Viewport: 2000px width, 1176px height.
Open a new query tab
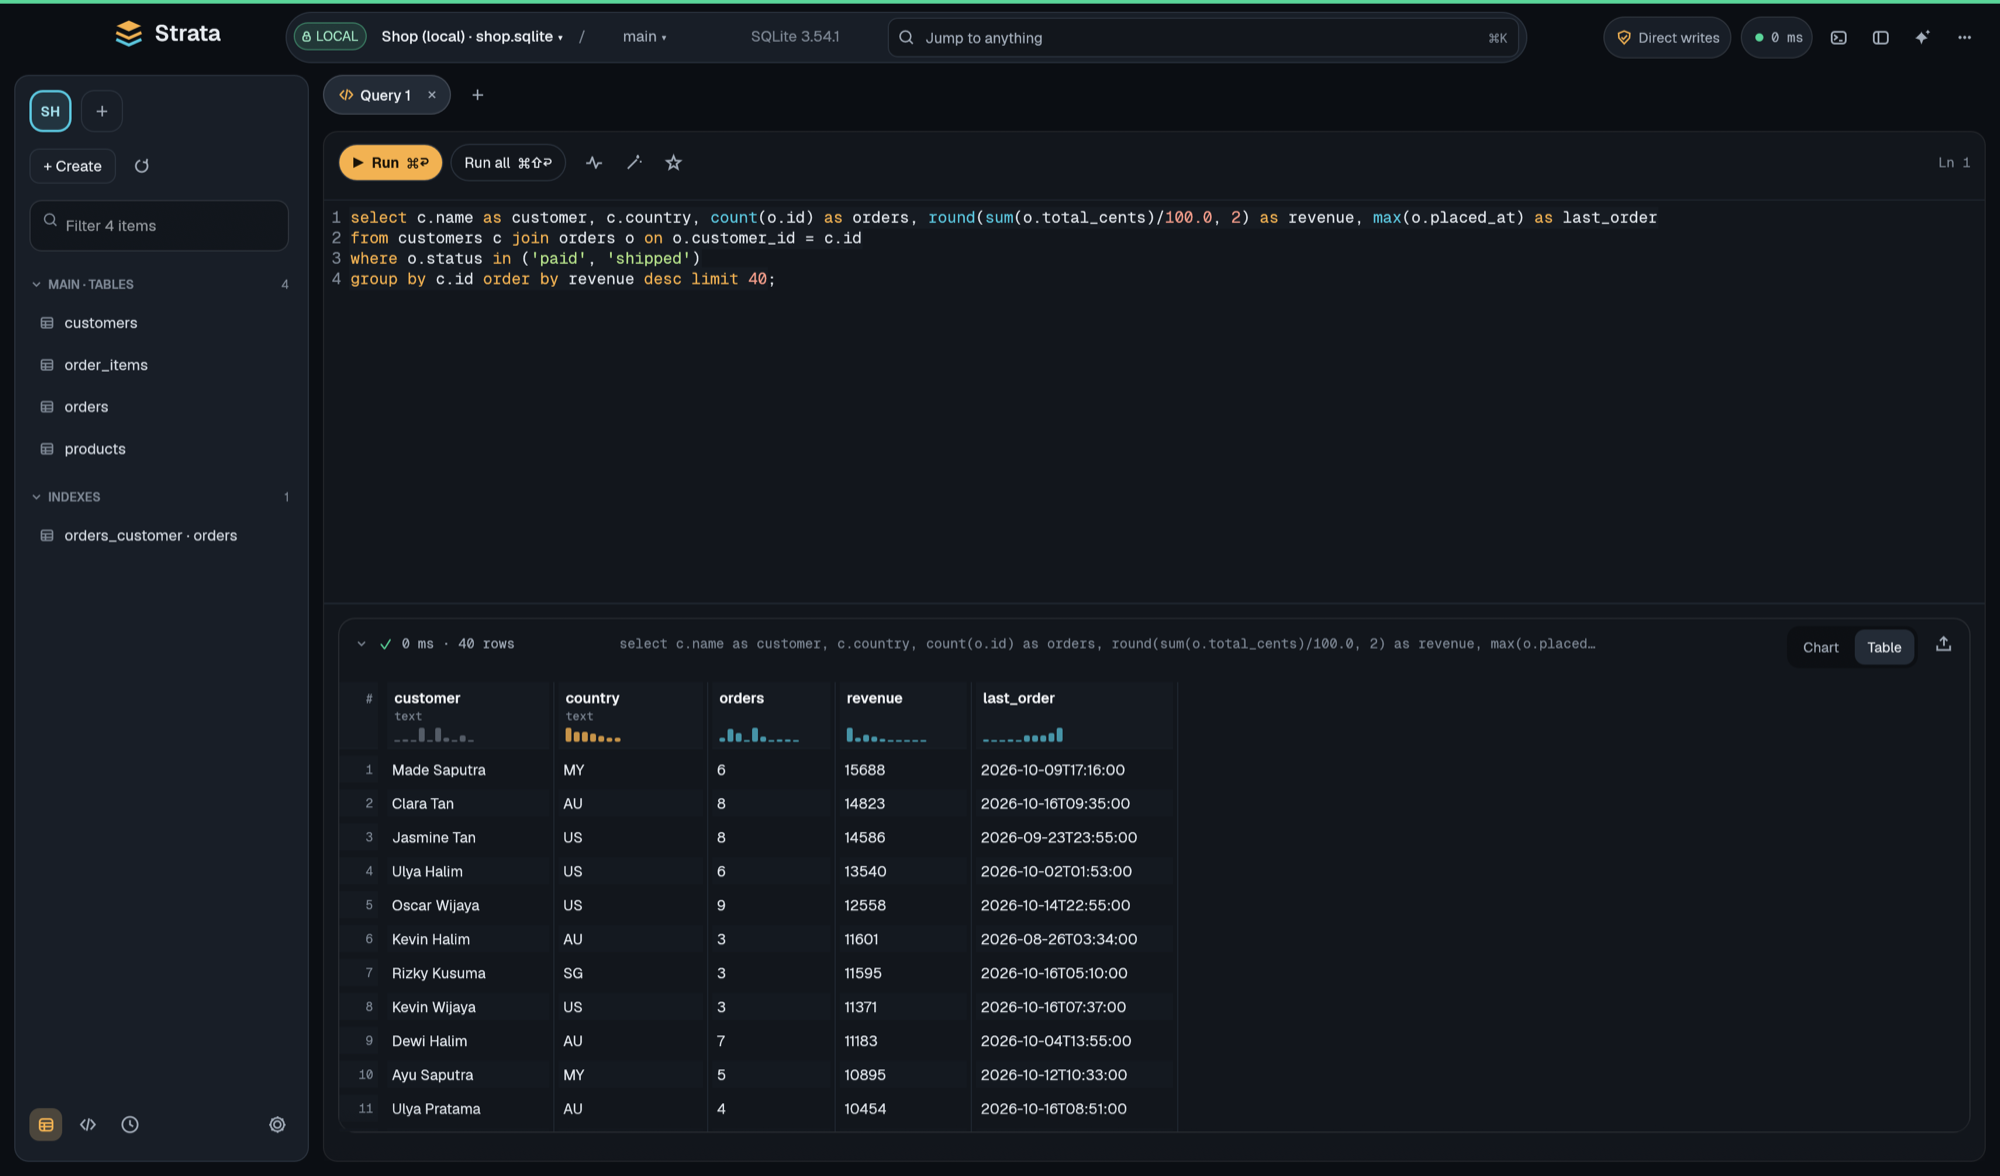pos(478,95)
